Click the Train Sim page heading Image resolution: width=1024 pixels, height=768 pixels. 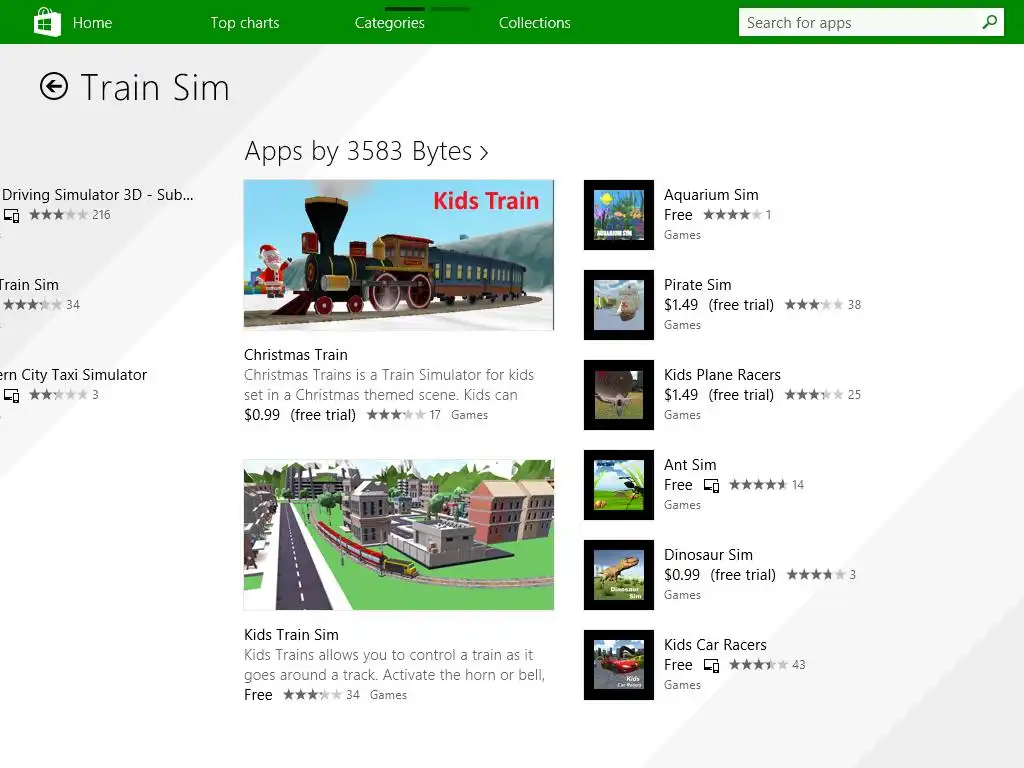(155, 88)
